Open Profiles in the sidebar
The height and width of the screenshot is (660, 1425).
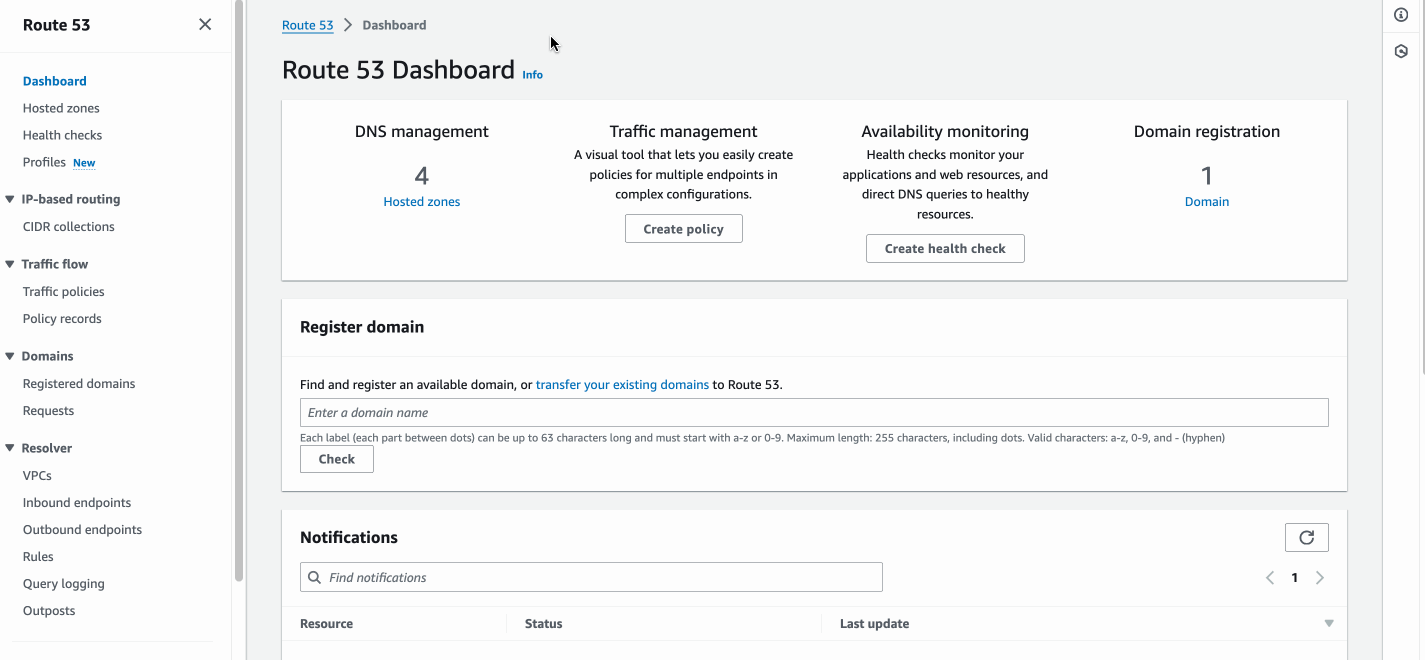click(44, 162)
